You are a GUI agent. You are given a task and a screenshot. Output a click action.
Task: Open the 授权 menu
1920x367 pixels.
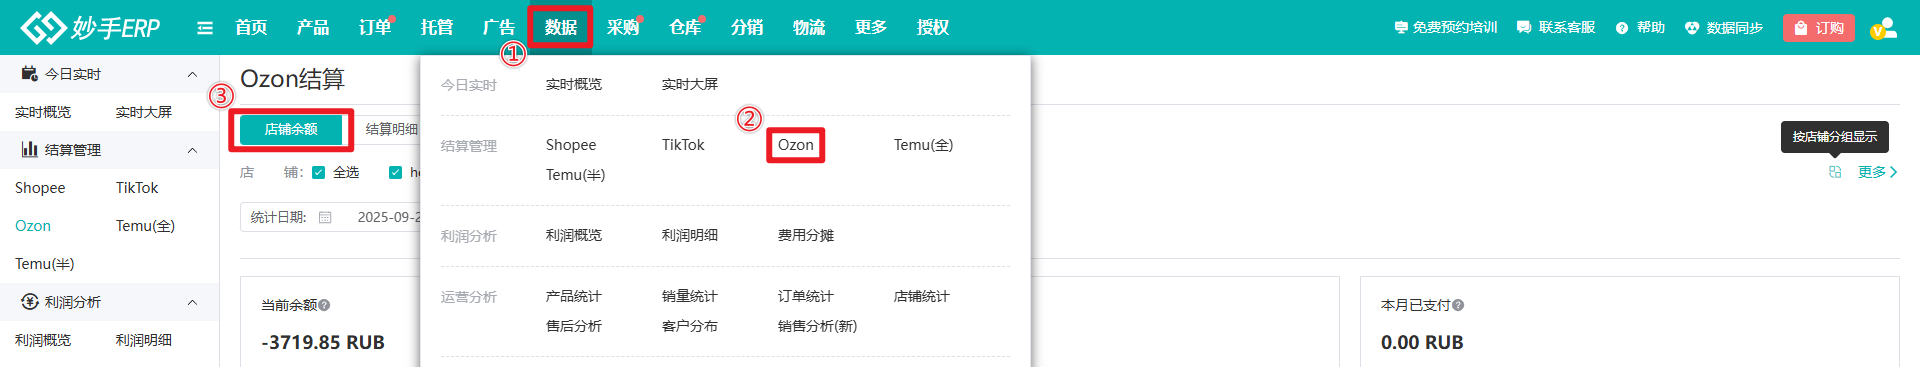[933, 27]
